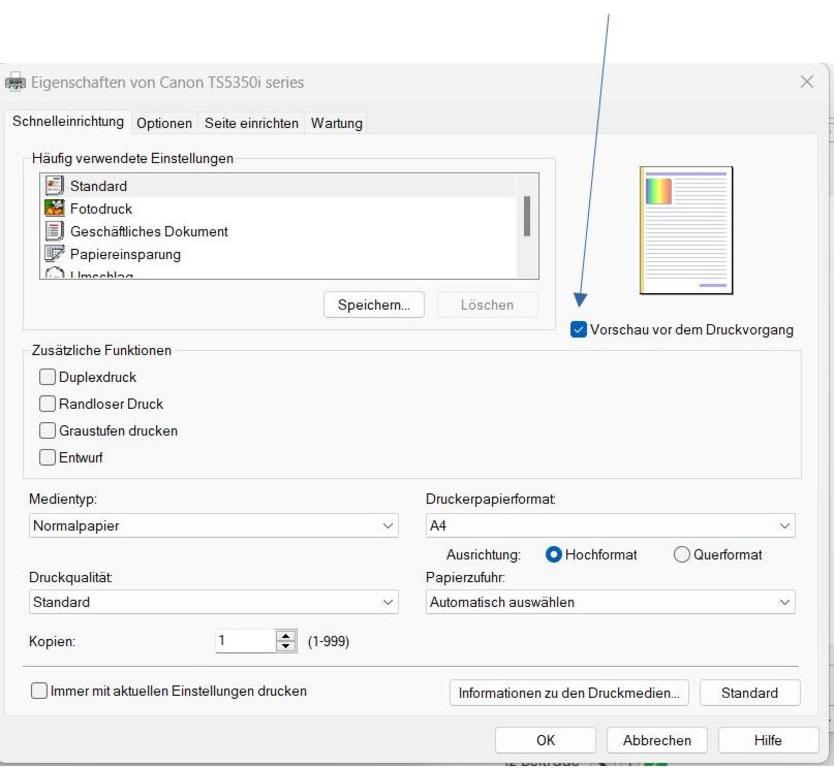Enable the Duplexdruck checkbox
The width and height of the screenshot is (834, 768).
(x=47, y=377)
